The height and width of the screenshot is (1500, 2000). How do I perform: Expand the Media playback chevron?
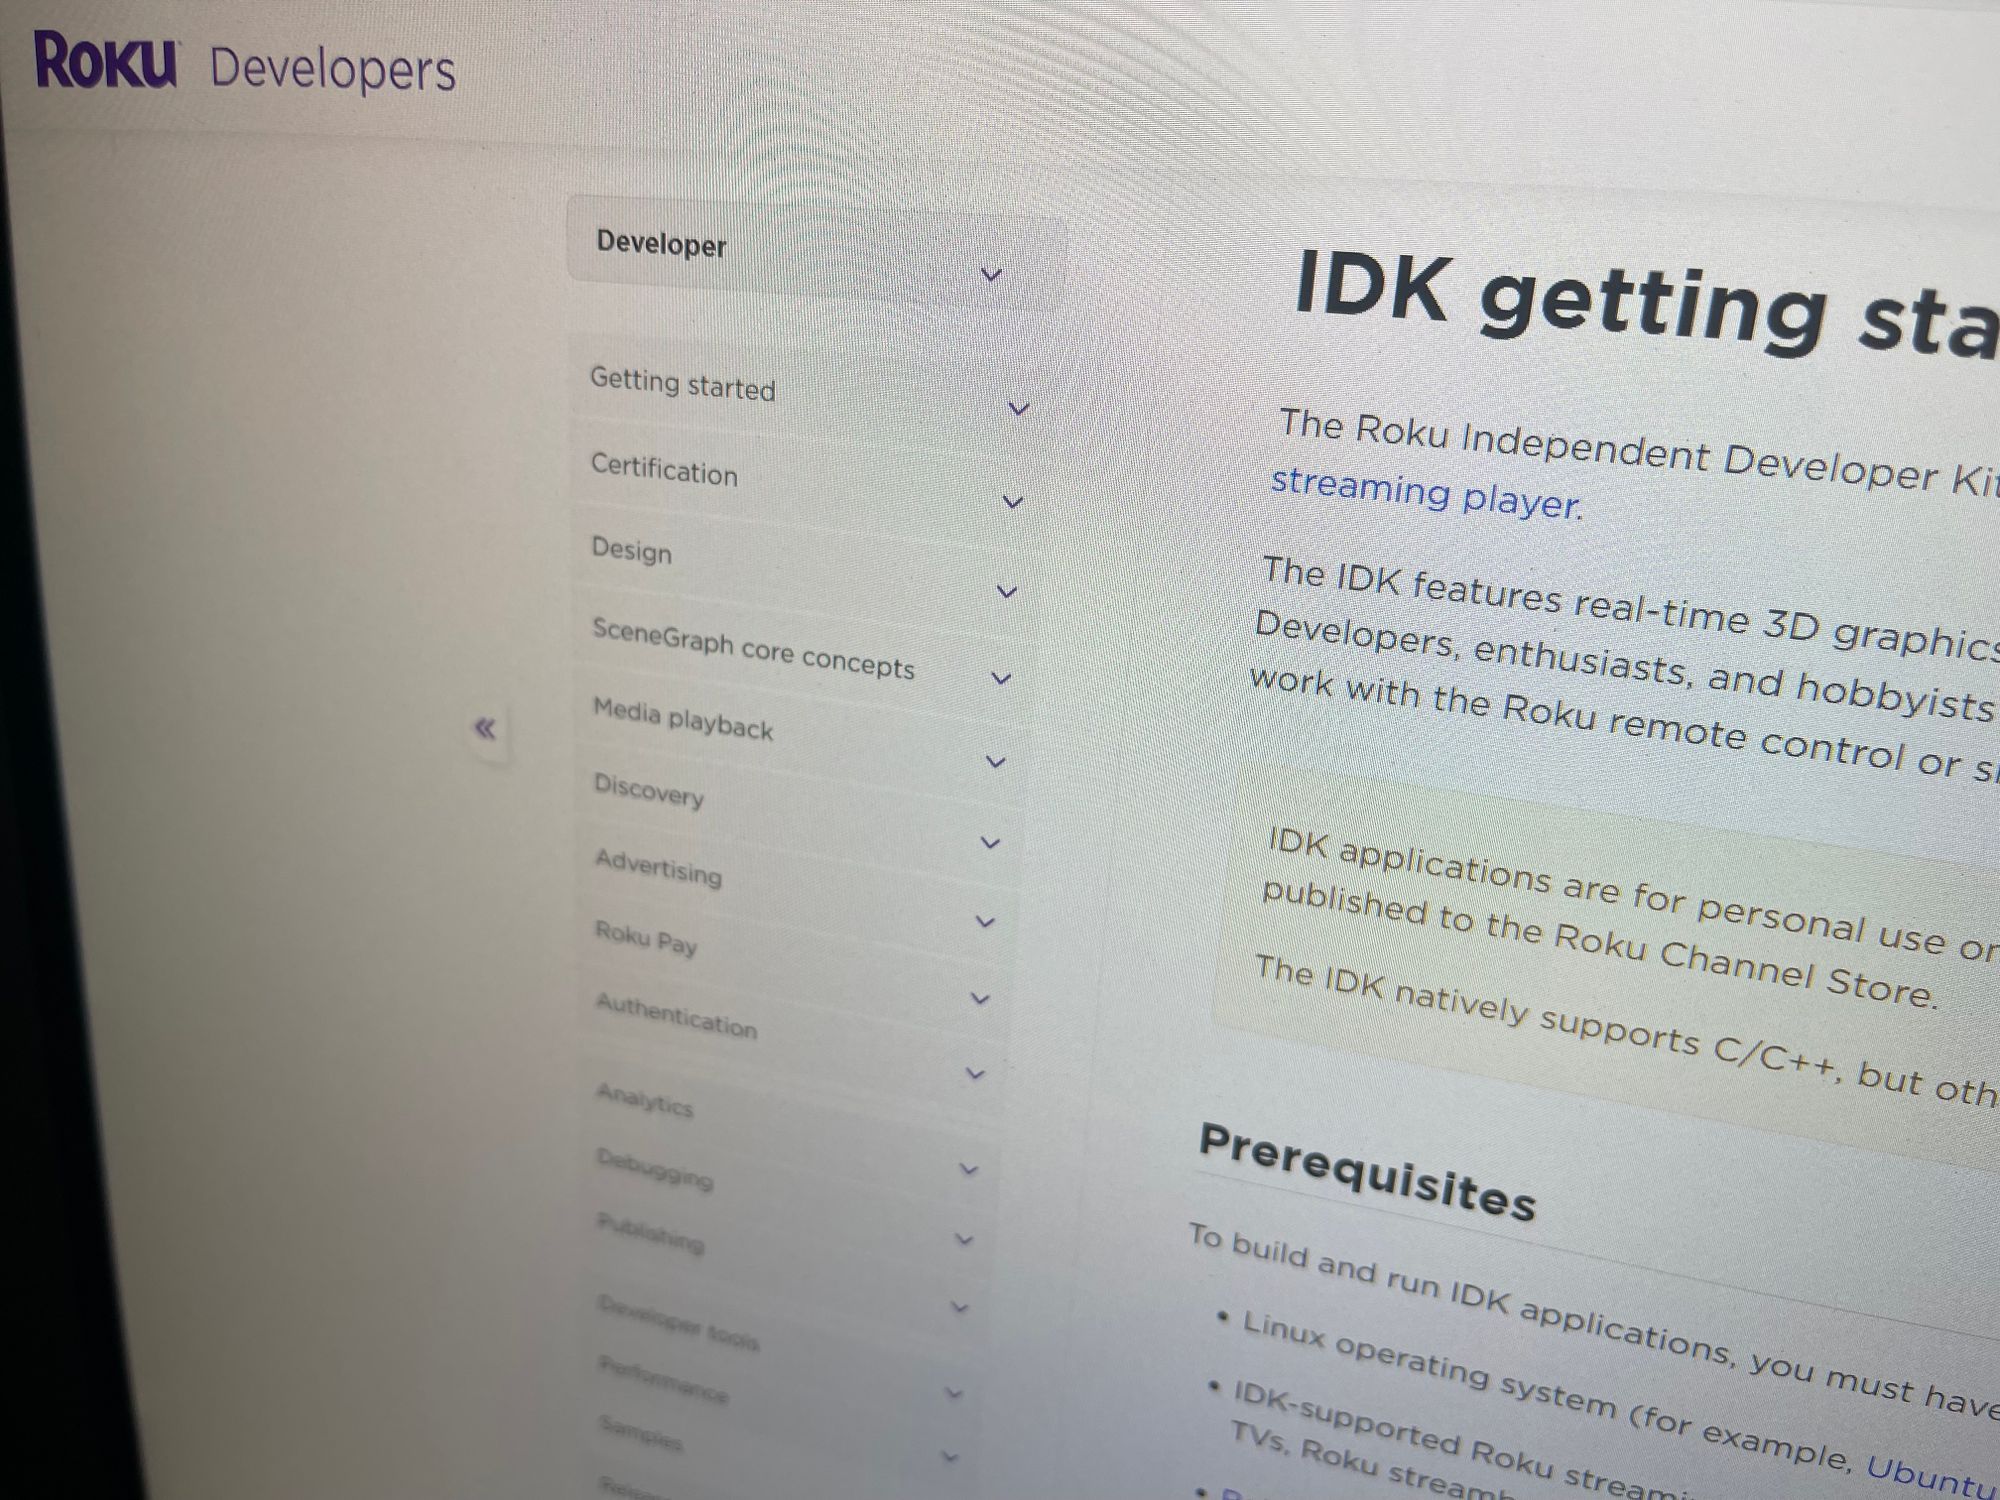point(995,762)
